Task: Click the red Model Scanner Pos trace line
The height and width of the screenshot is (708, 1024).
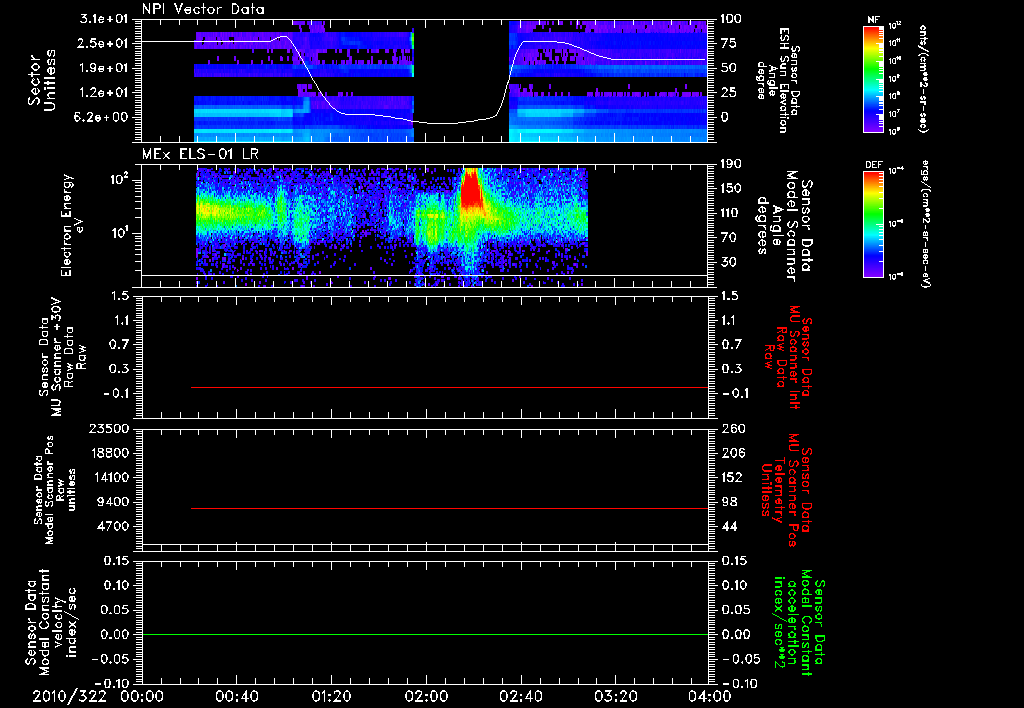Action: click(449, 508)
